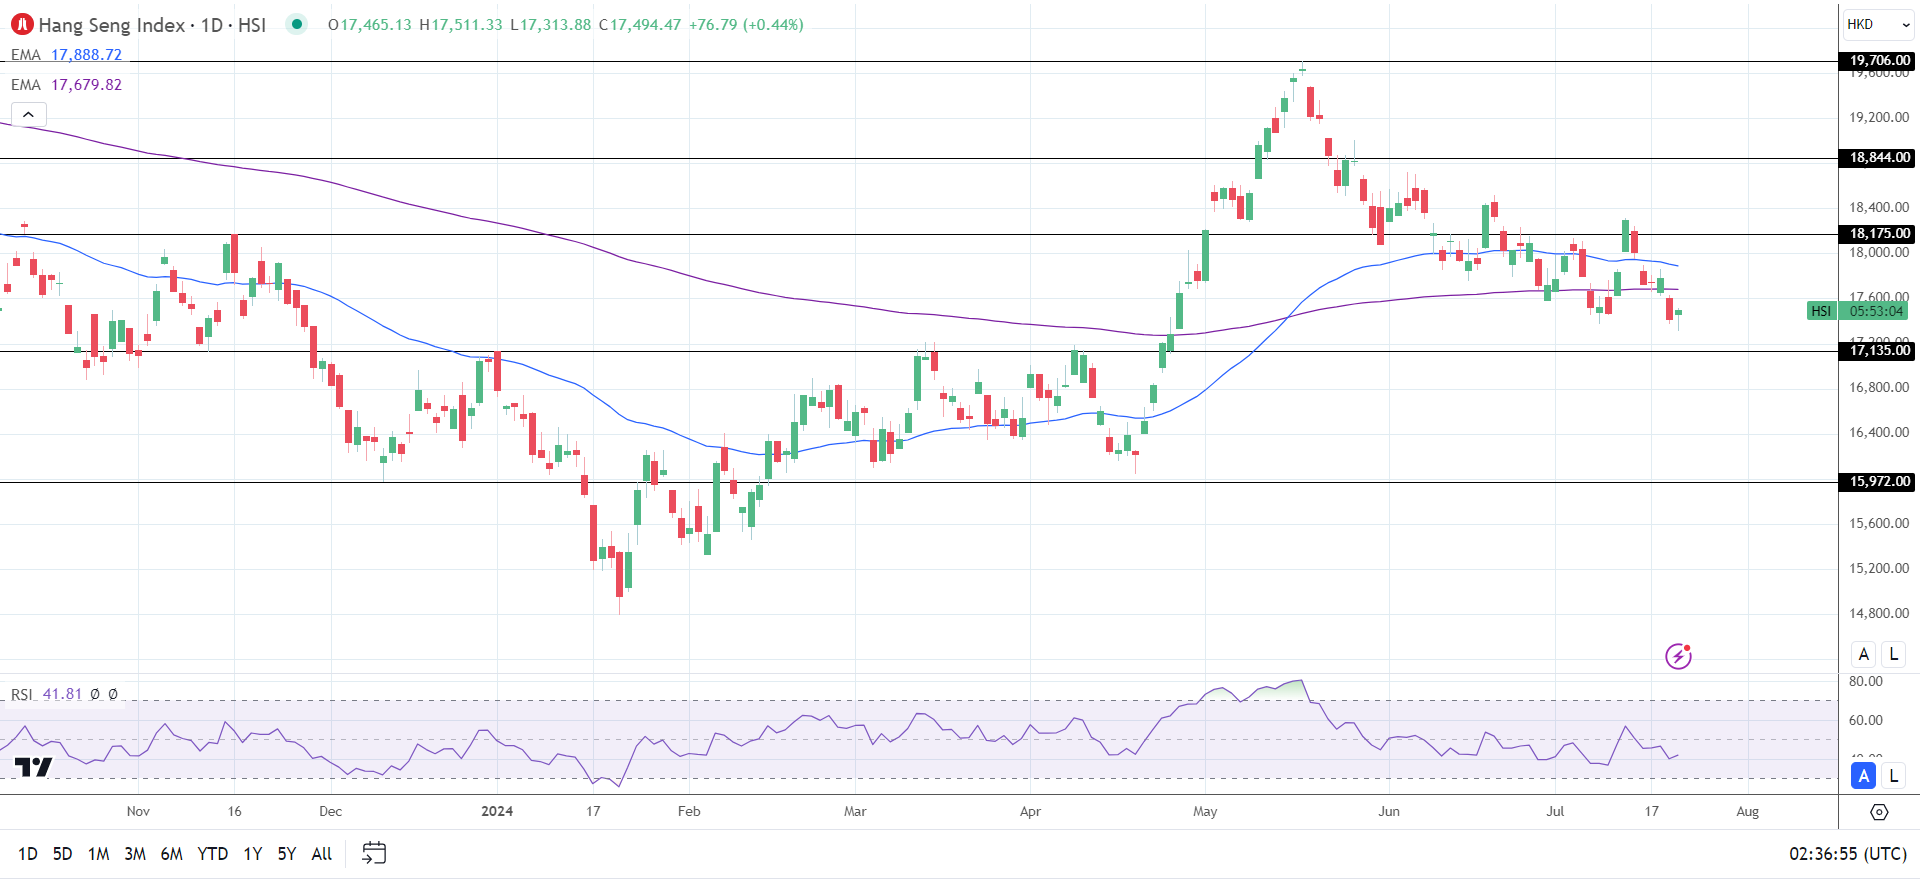
Task: Toggle log scale on the RSI pane
Action: click(x=1893, y=776)
